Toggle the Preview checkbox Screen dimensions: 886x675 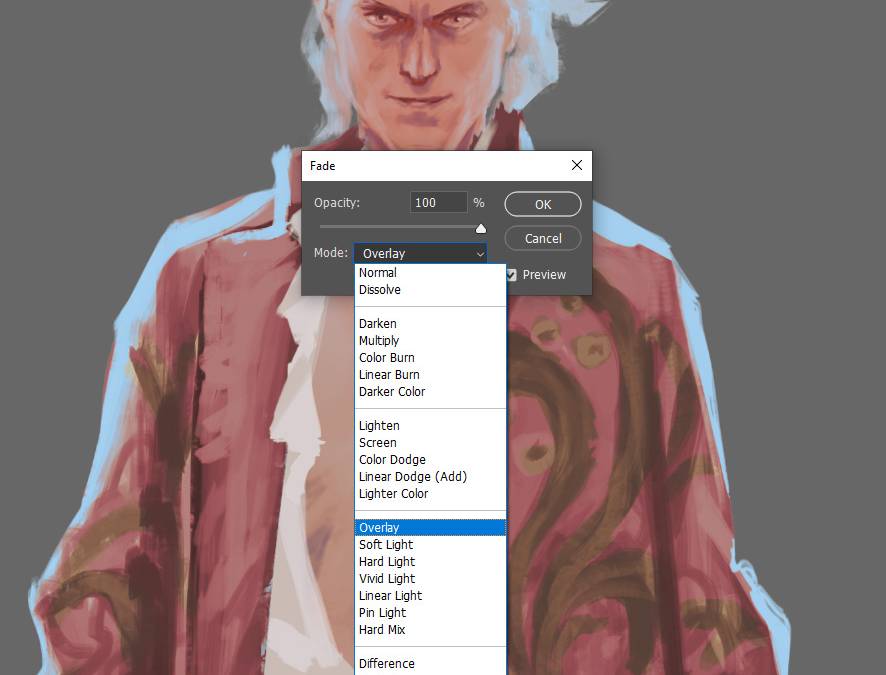511,275
